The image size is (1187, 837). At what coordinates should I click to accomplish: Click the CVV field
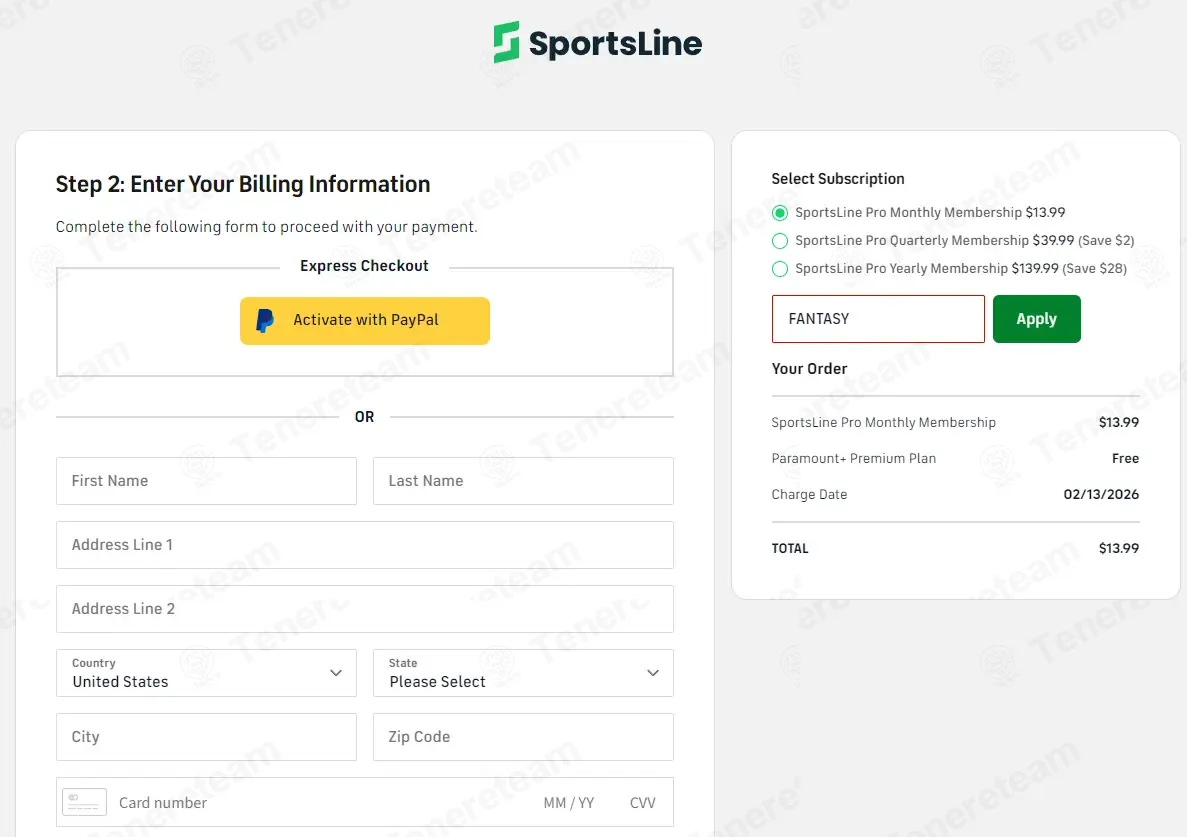coord(643,803)
